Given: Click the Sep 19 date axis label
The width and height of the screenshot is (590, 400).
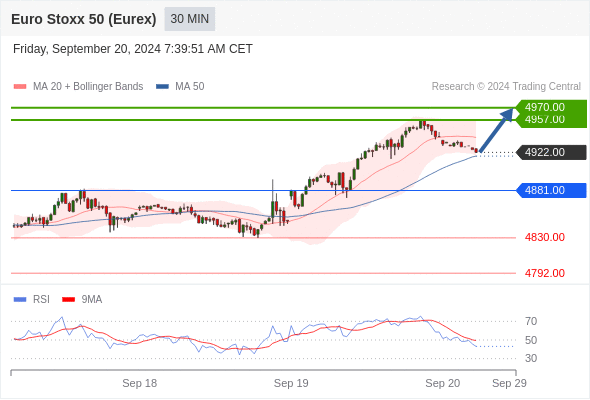Looking at the screenshot, I should (x=291, y=383).
